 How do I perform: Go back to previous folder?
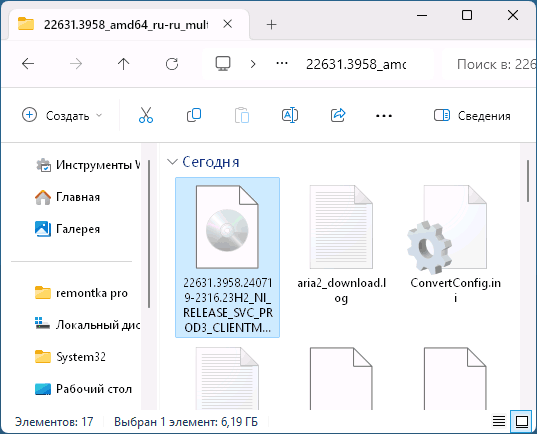pyautogui.click(x=28, y=64)
